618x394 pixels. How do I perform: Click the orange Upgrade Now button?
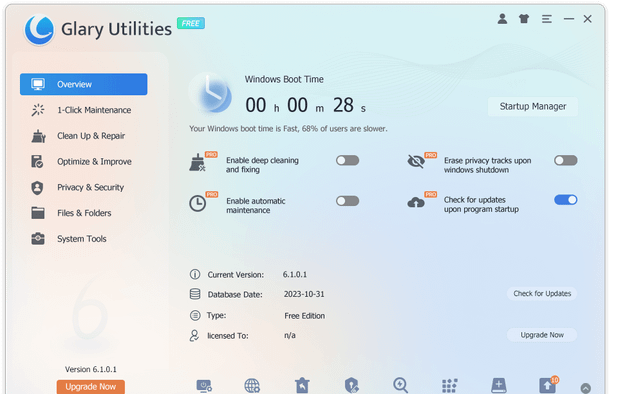pyautogui.click(x=91, y=387)
